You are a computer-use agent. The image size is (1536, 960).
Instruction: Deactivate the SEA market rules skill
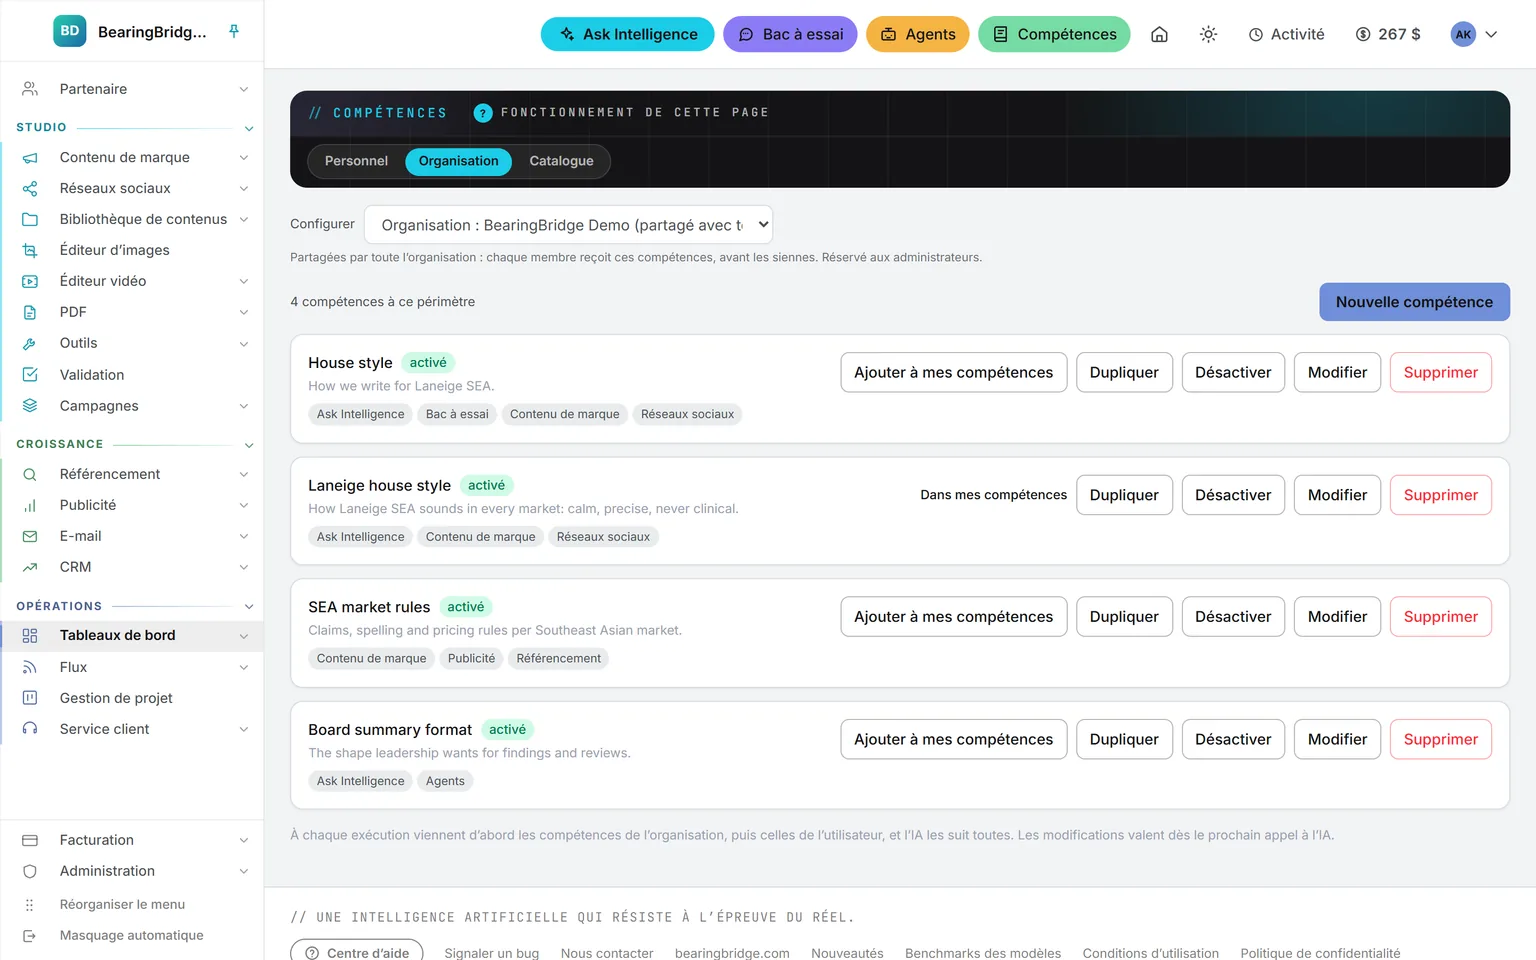click(x=1233, y=617)
